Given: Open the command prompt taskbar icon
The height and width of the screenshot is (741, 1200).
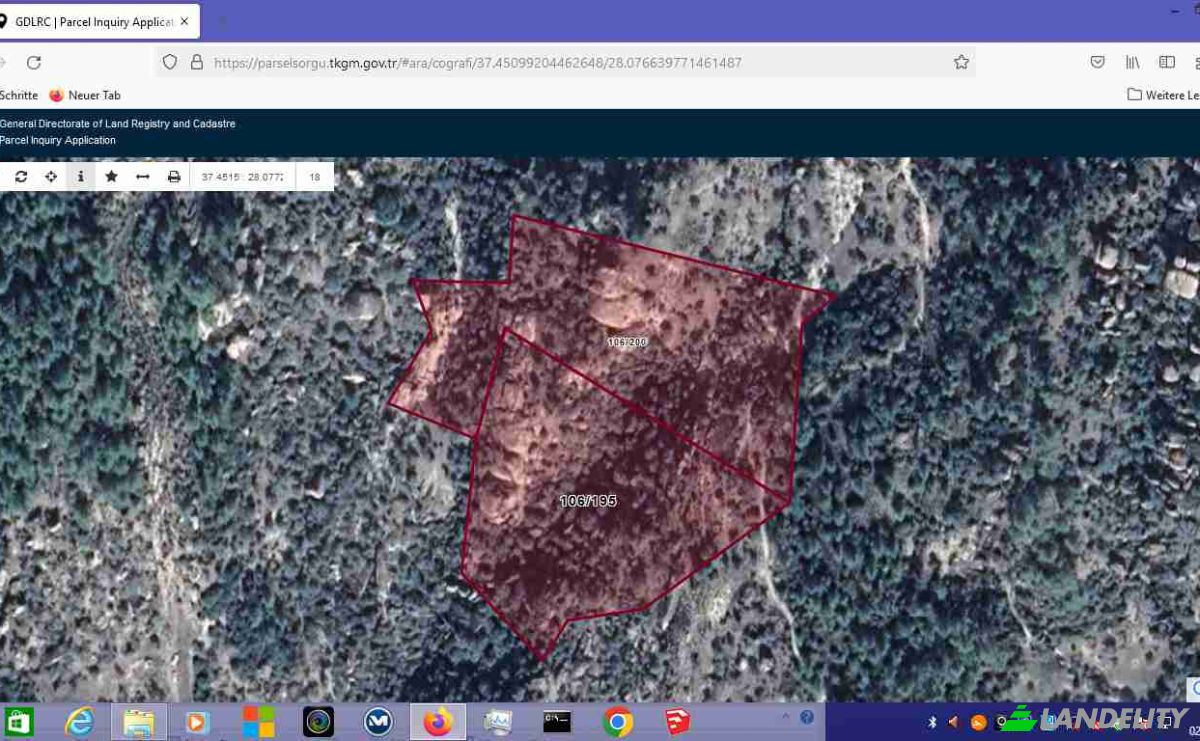Looking at the screenshot, I should pyautogui.click(x=557, y=720).
